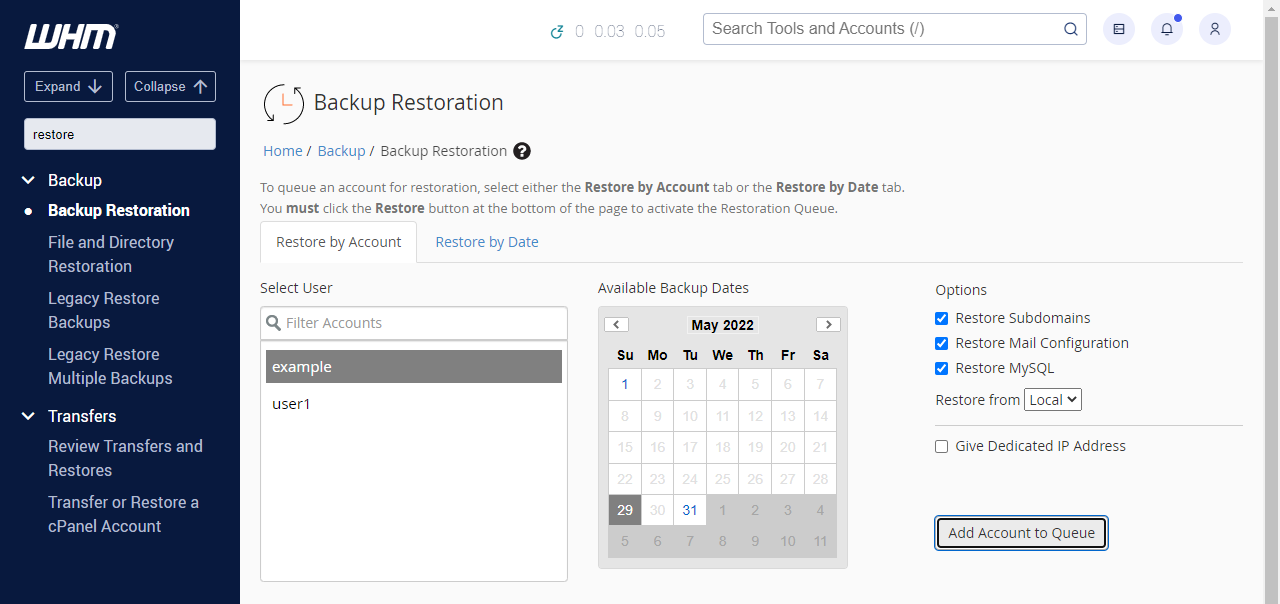Click the search magnifier in Search Tools bar
This screenshot has height=604, width=1280.
pyautogui.click(x=1070, y=29)
